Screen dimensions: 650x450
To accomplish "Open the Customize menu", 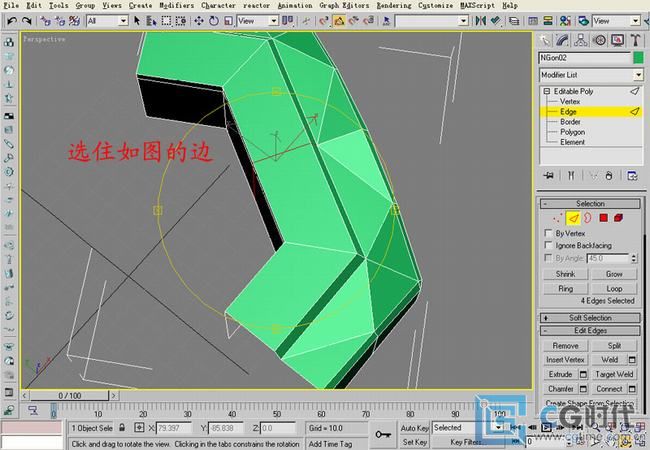I will tap(435, 5).
